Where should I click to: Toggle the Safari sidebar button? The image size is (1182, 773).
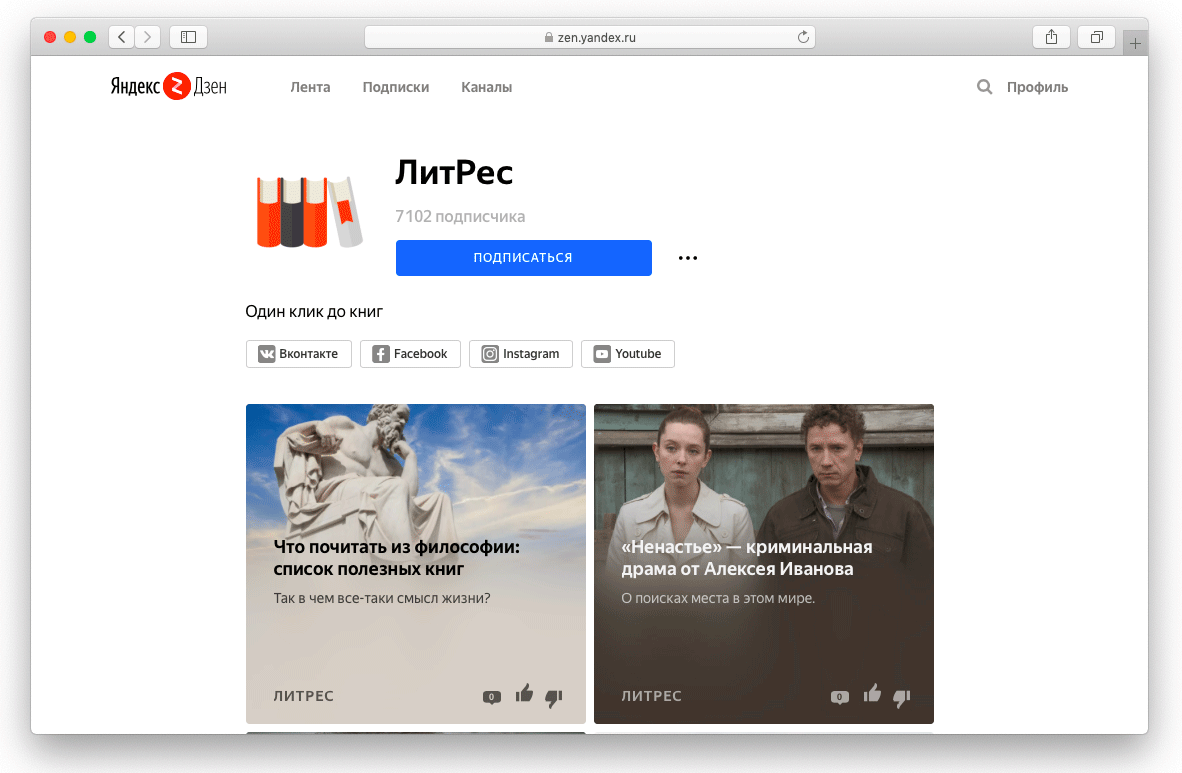pyautogui.click(x=188, y=37)
